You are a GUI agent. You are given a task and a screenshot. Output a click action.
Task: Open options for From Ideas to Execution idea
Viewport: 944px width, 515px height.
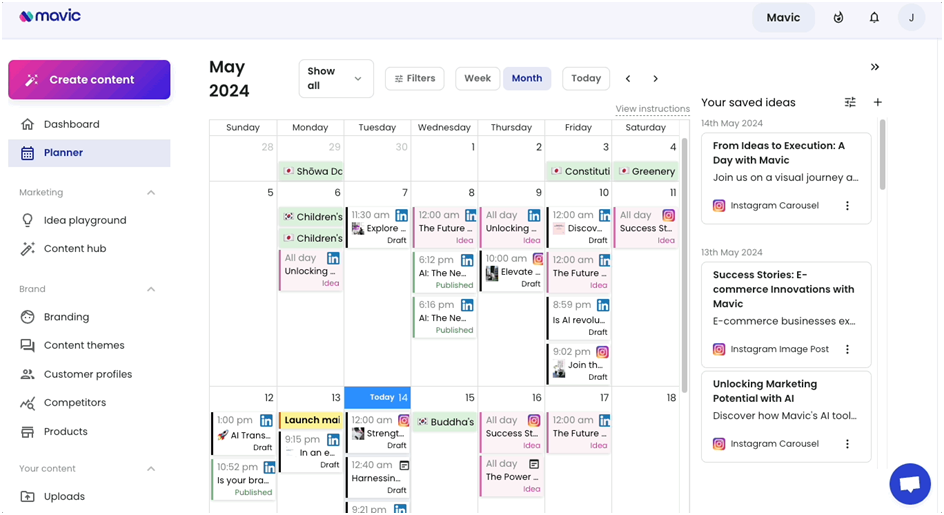[847, 205]
